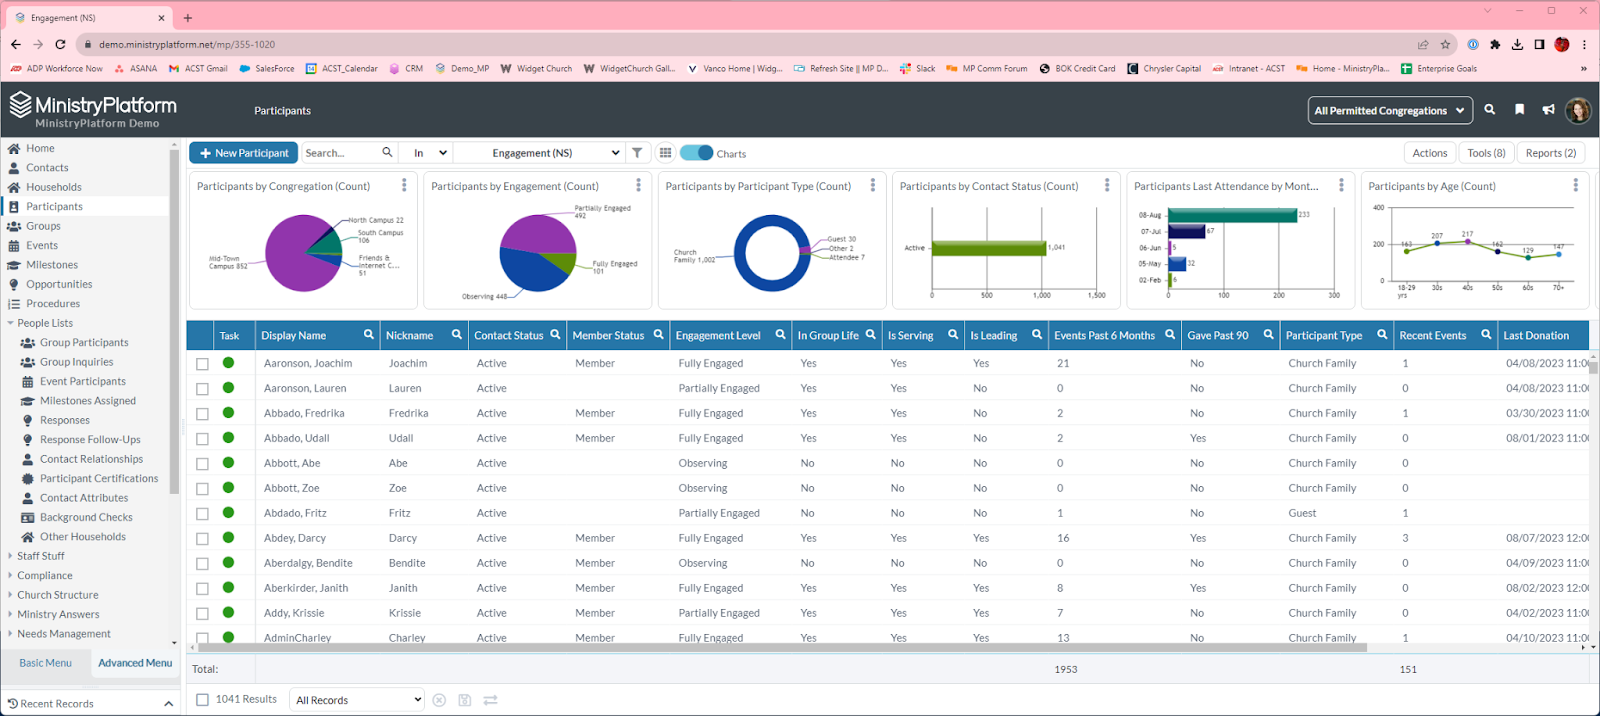Click the grid layout icon beside filter

(665, 153)
